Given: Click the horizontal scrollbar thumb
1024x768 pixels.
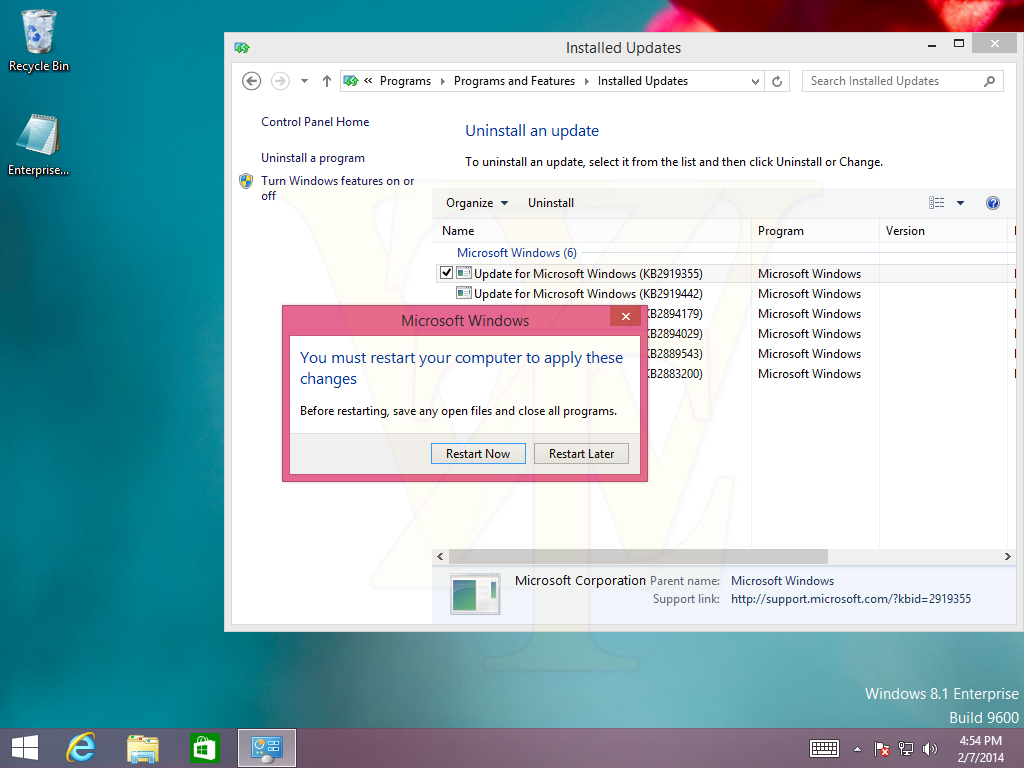Looking at the screenshot, I should [x=638, y=556].
